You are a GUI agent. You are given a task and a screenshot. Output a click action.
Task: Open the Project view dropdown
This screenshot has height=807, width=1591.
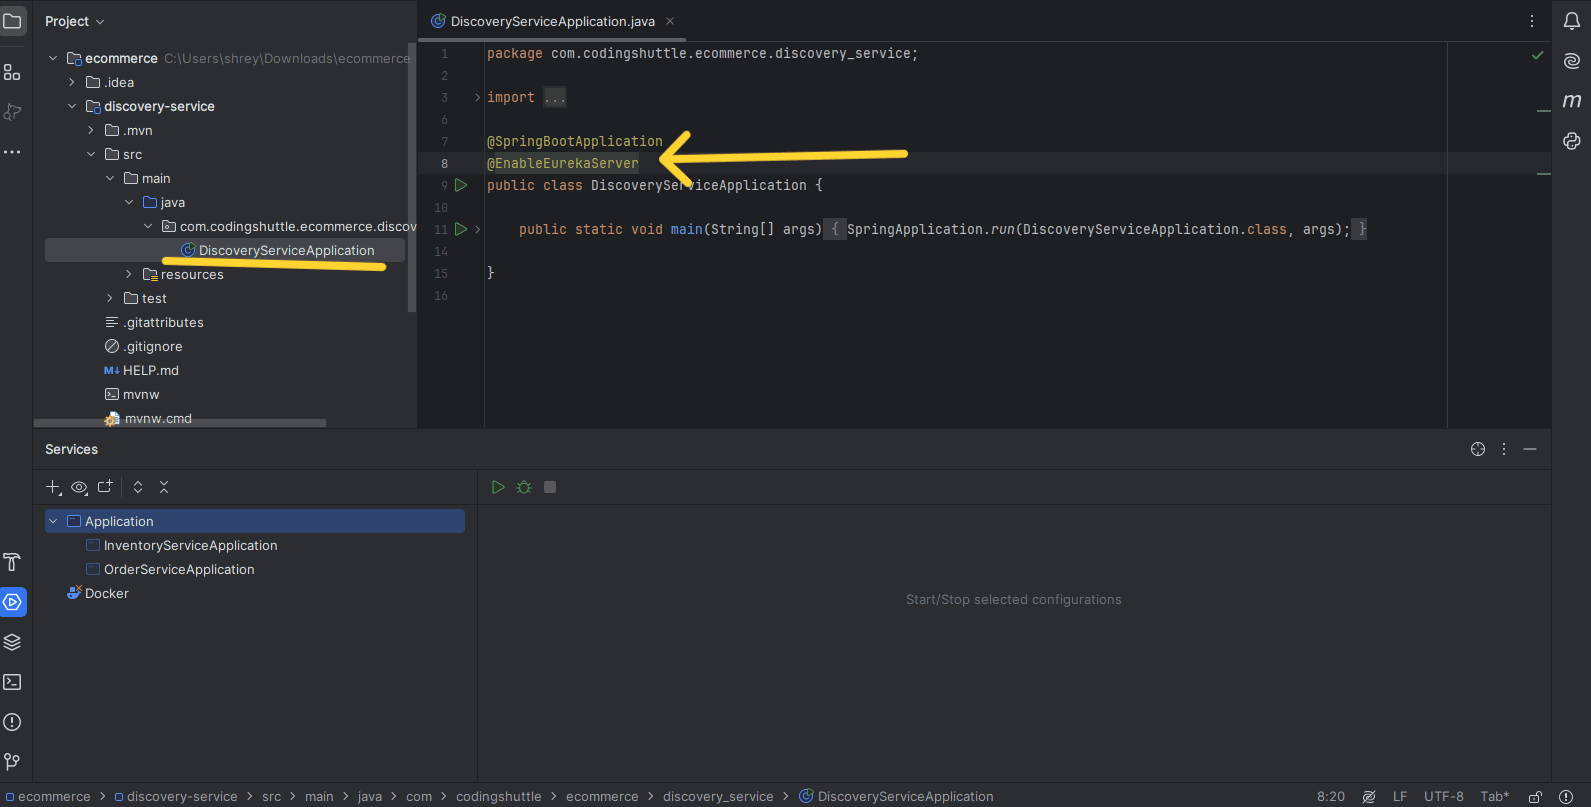(75, 21)
